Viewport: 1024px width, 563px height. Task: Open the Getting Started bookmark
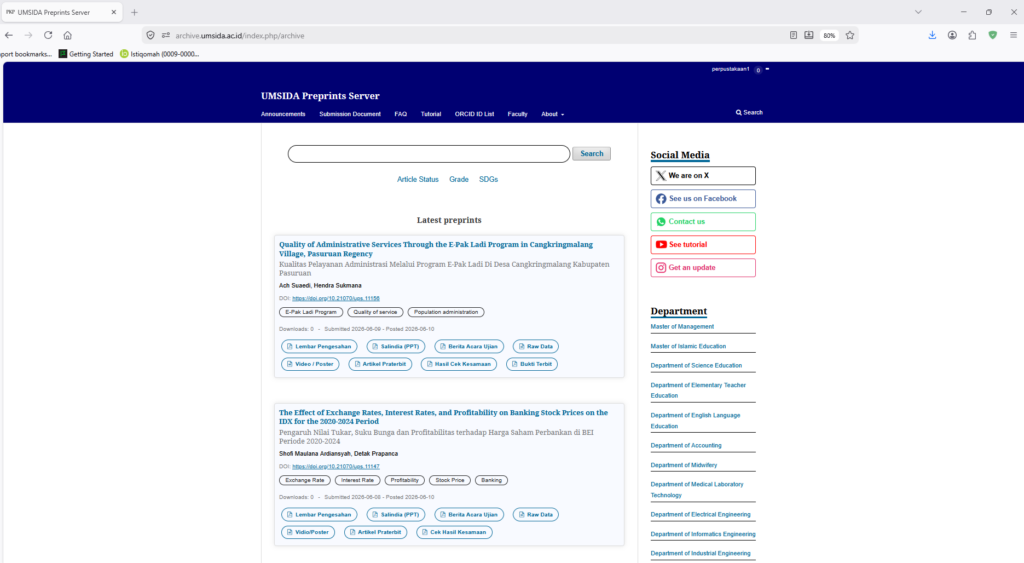(x=86, y=54)
